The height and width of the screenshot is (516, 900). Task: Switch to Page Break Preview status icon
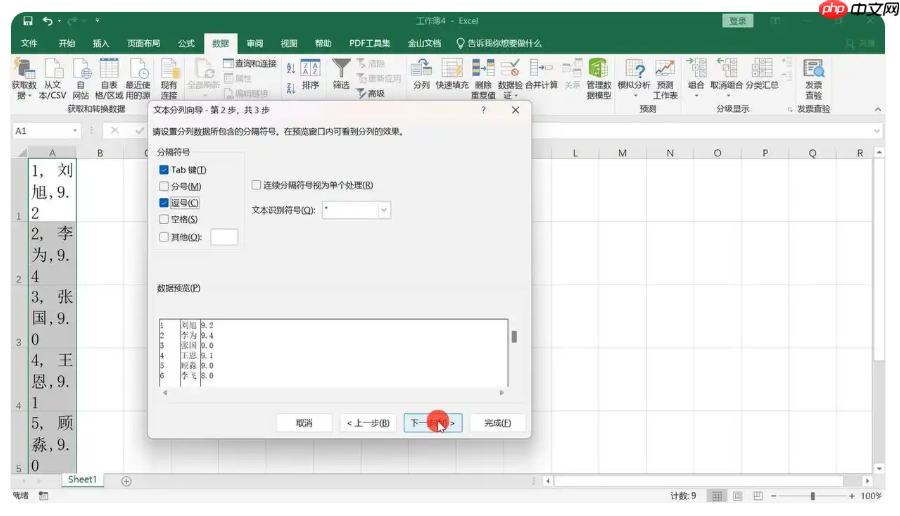[758, 495]
